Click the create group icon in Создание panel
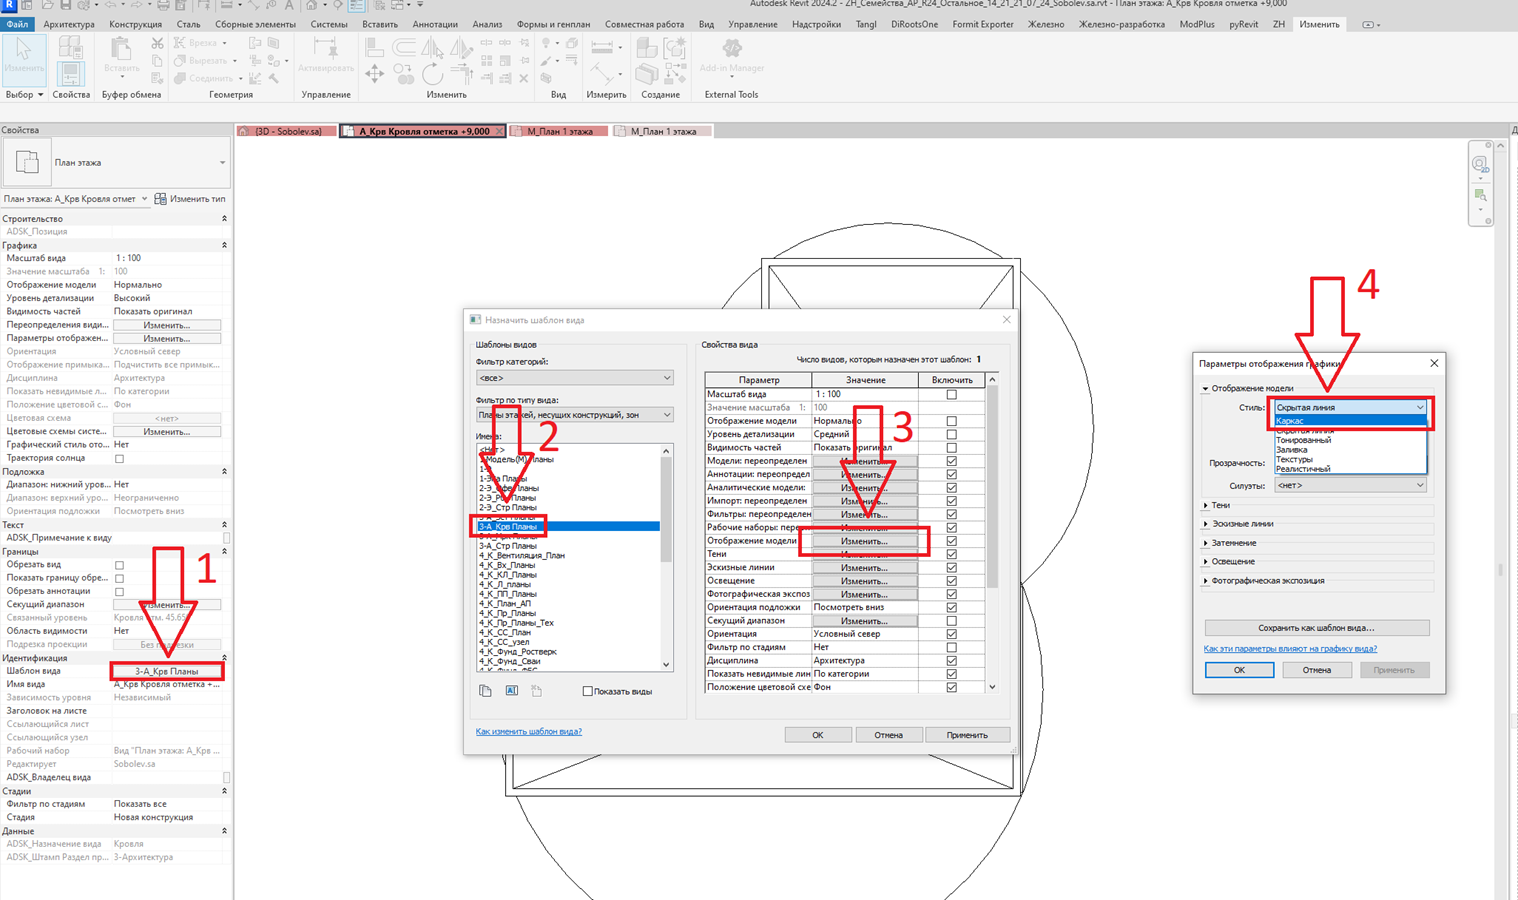The height and width of the screenshot is (900, 1518). 675,47
